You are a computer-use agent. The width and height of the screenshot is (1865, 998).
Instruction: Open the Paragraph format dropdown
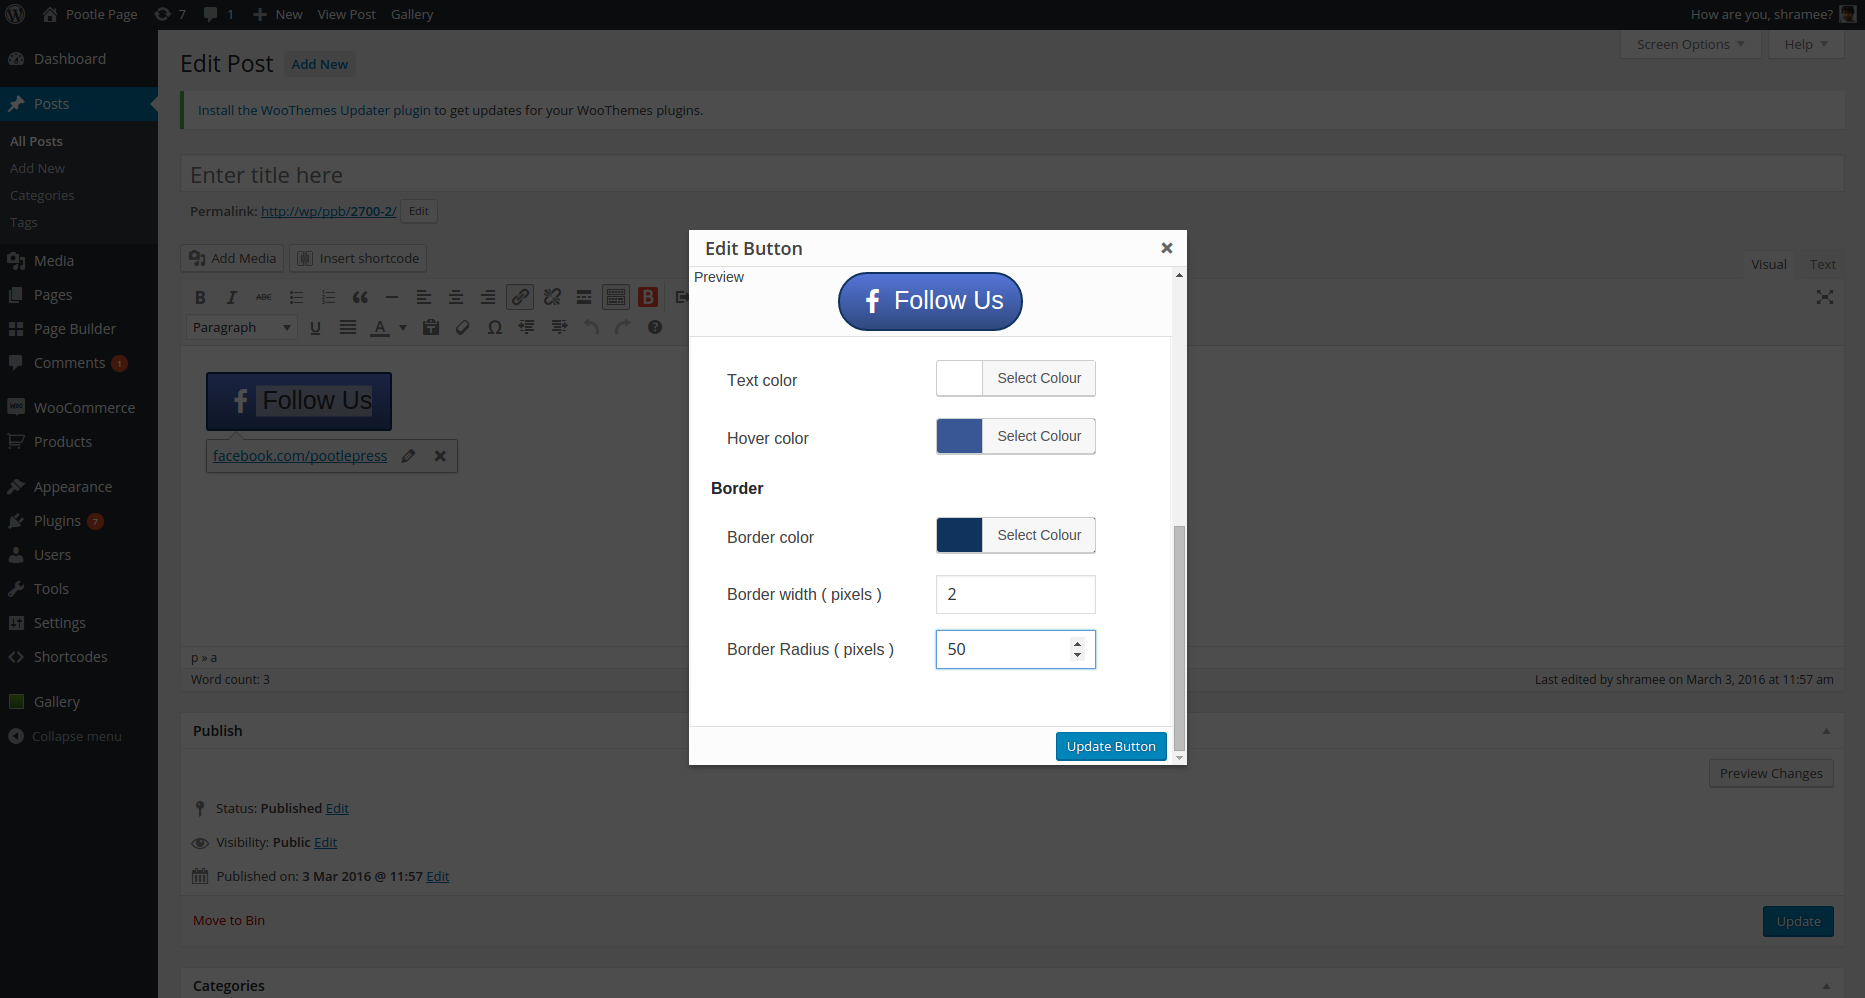[242, 327]
